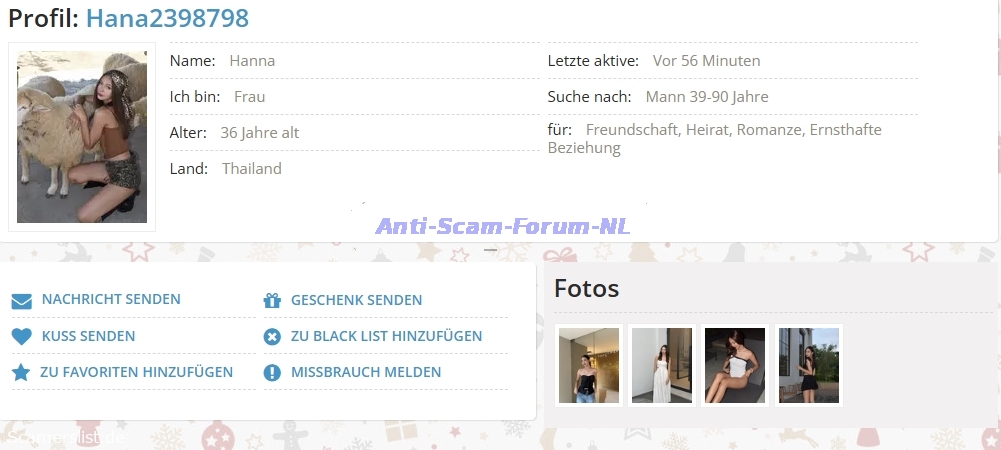Click the X circle black list icon
1001x450 pixels.
point(272,337)
